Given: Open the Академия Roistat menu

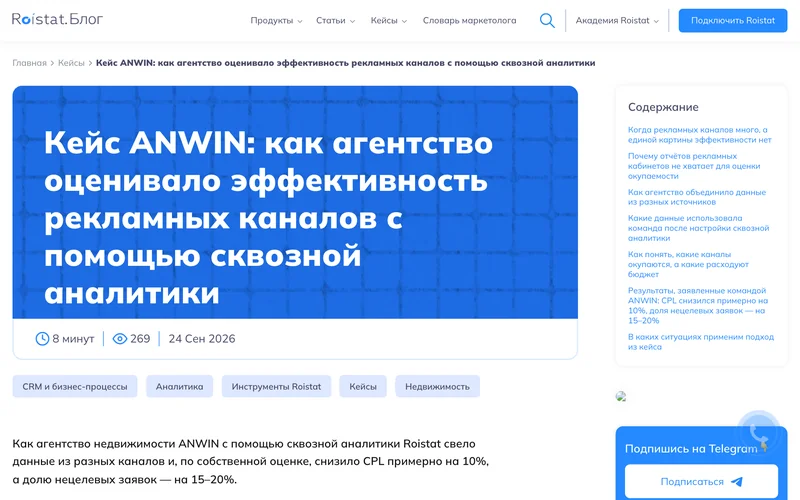Looking at the screenshot, I should 612,20.
